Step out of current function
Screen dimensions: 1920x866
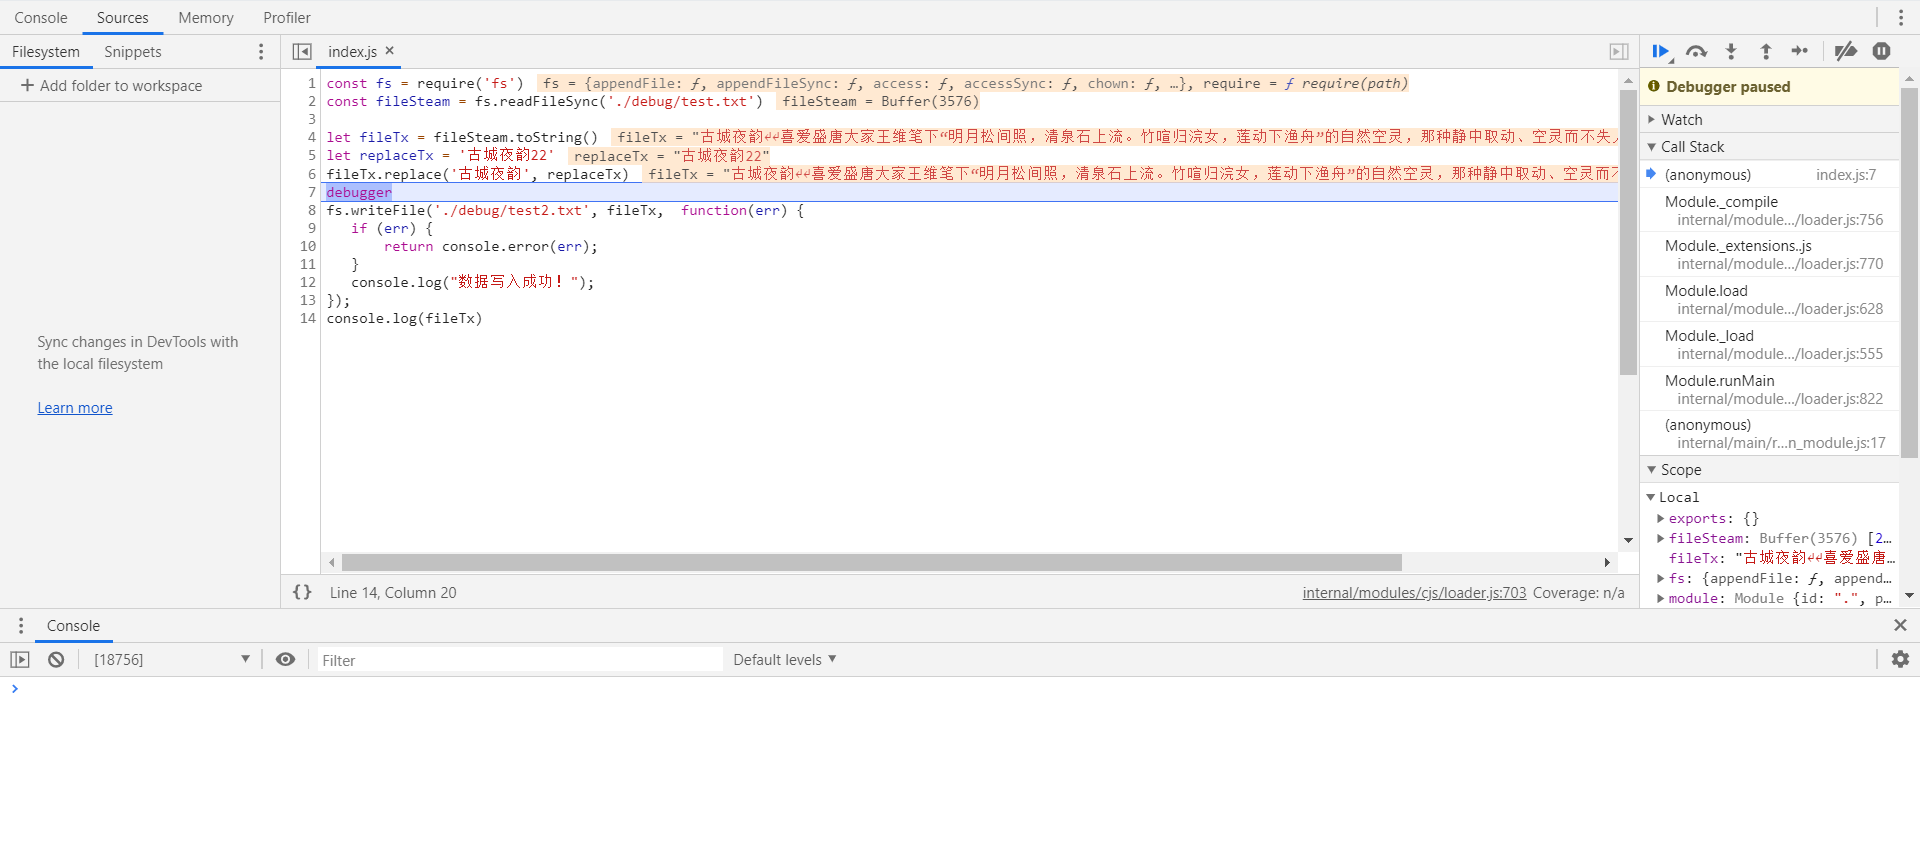(x=1766, y=52)
